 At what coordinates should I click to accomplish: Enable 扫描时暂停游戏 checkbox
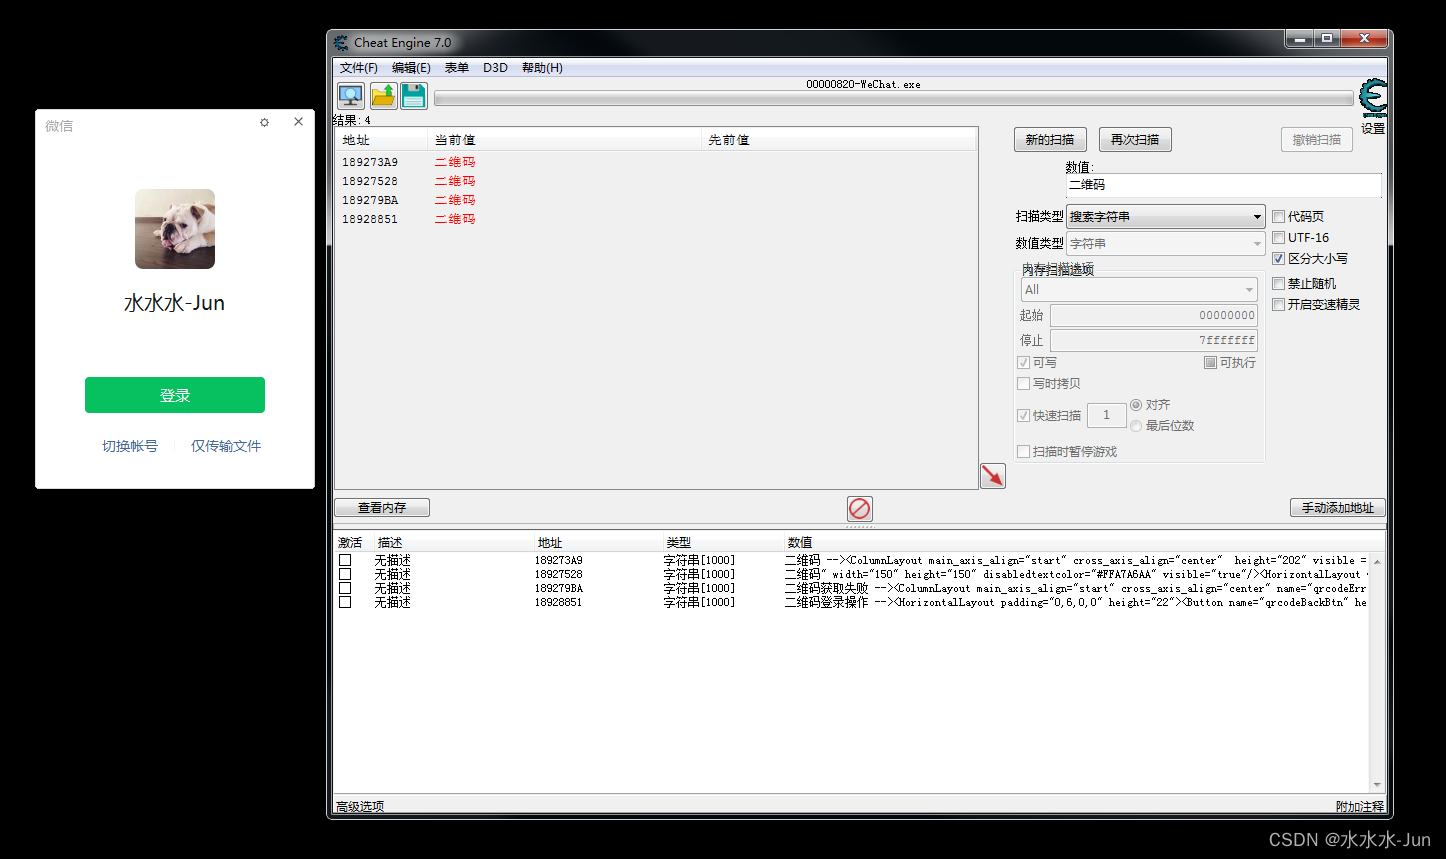point(1023,451)
